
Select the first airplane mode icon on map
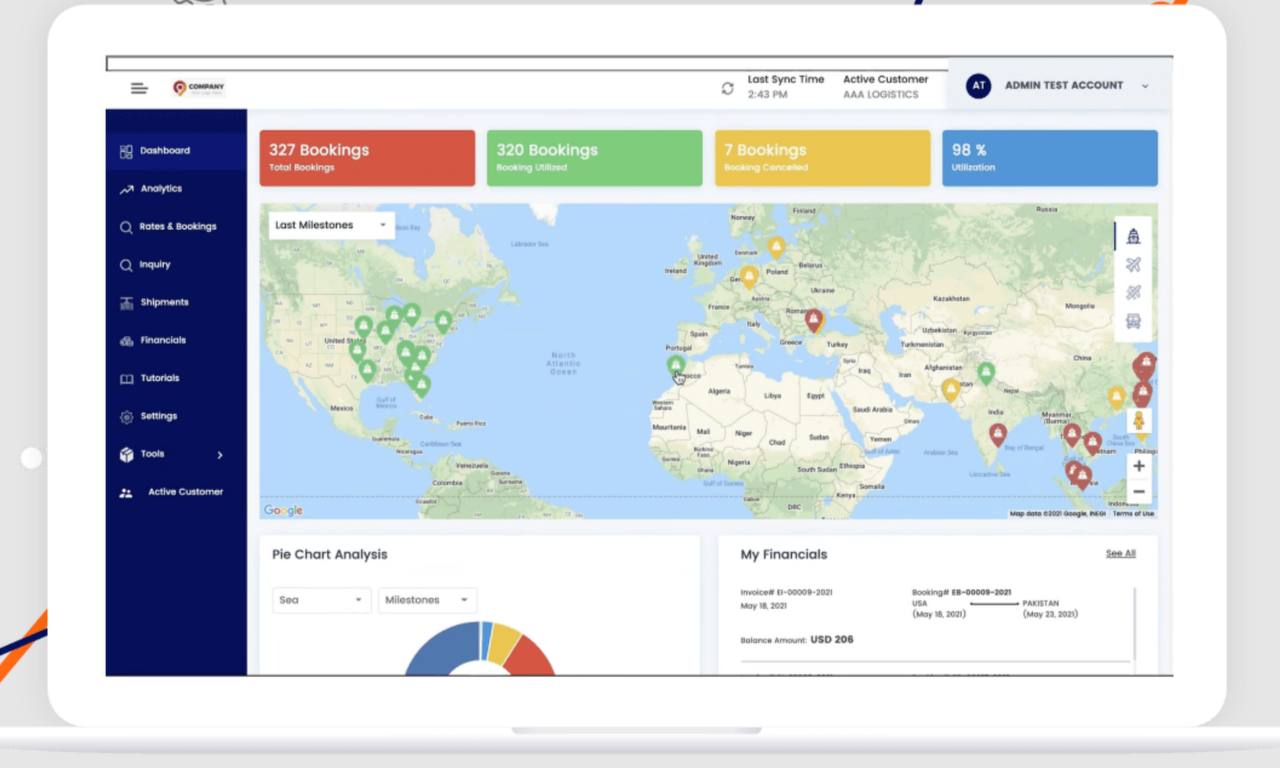pyautogui.click(x=1133, y=265)
